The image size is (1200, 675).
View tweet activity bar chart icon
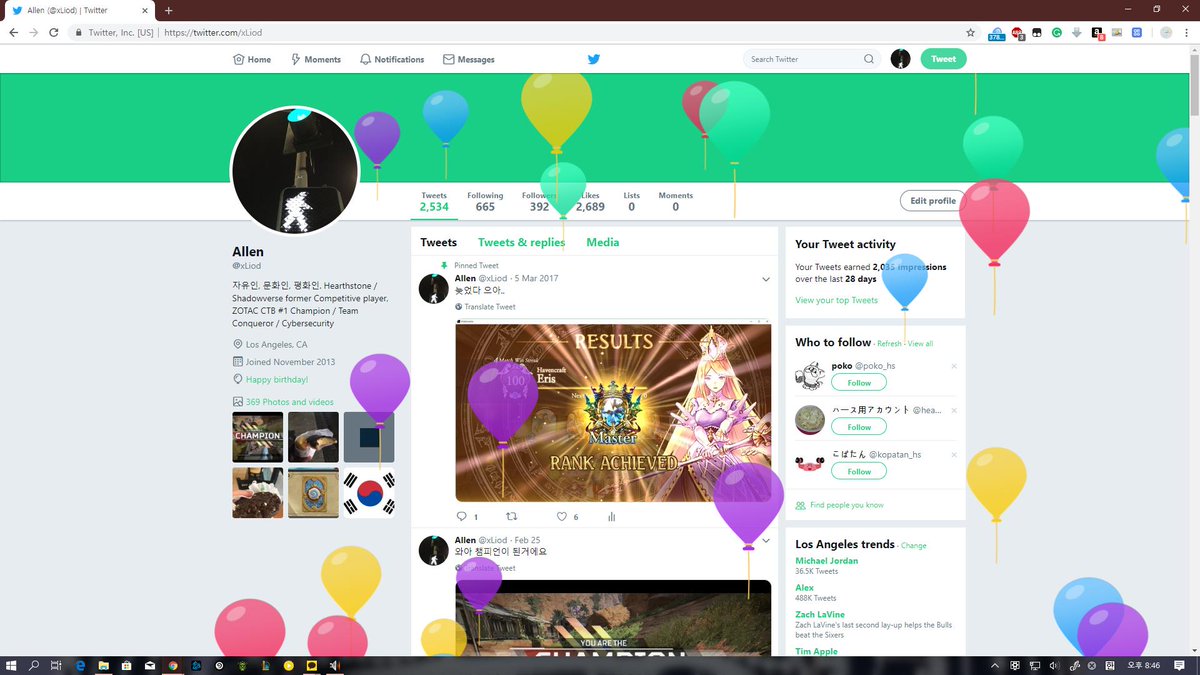click(x=611, y=517)
